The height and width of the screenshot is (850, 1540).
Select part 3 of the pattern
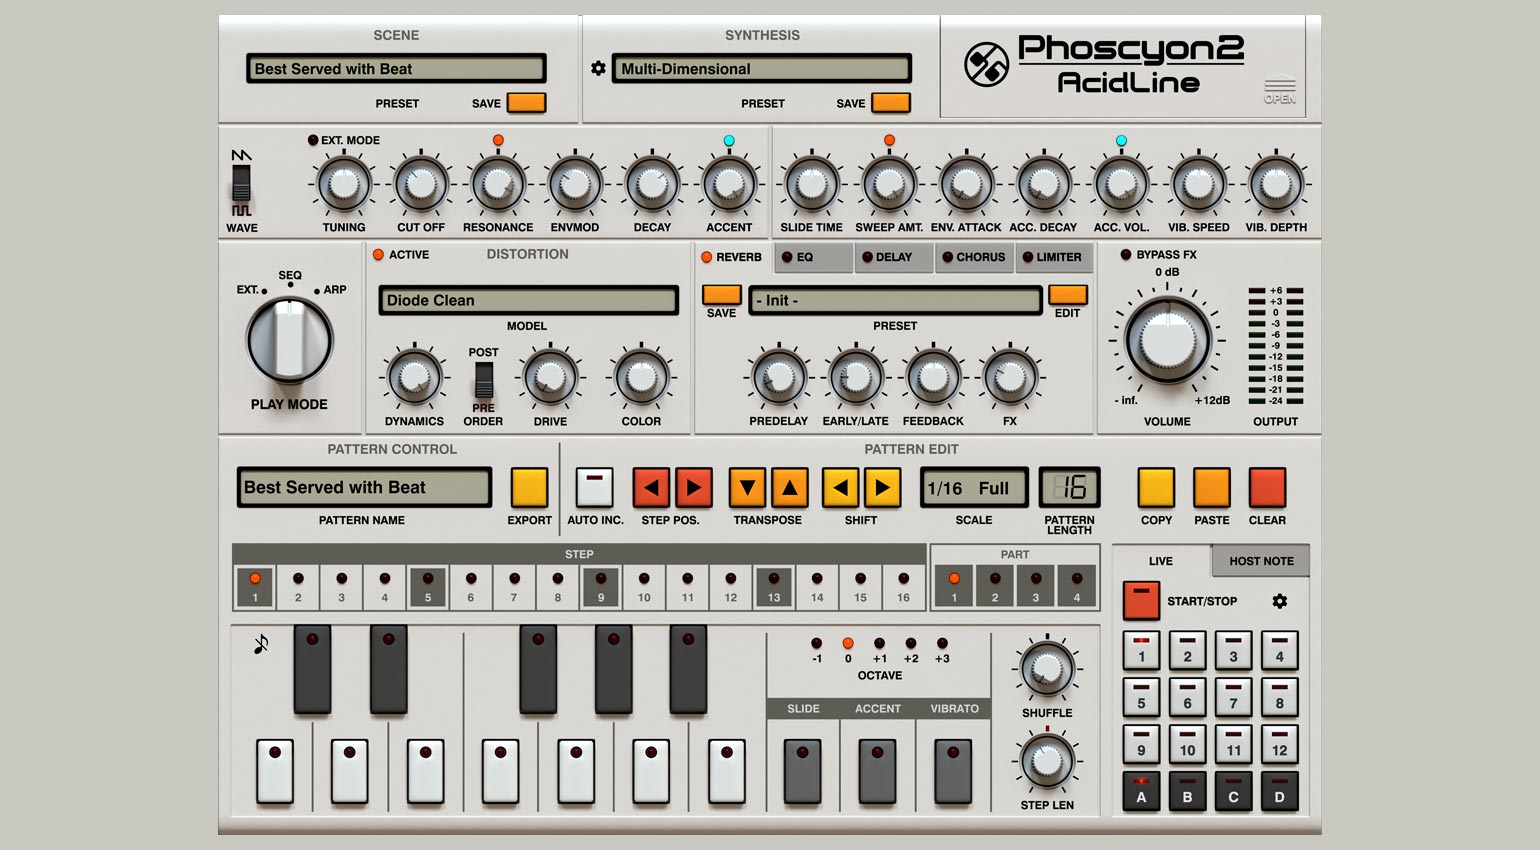point(1035,587)
